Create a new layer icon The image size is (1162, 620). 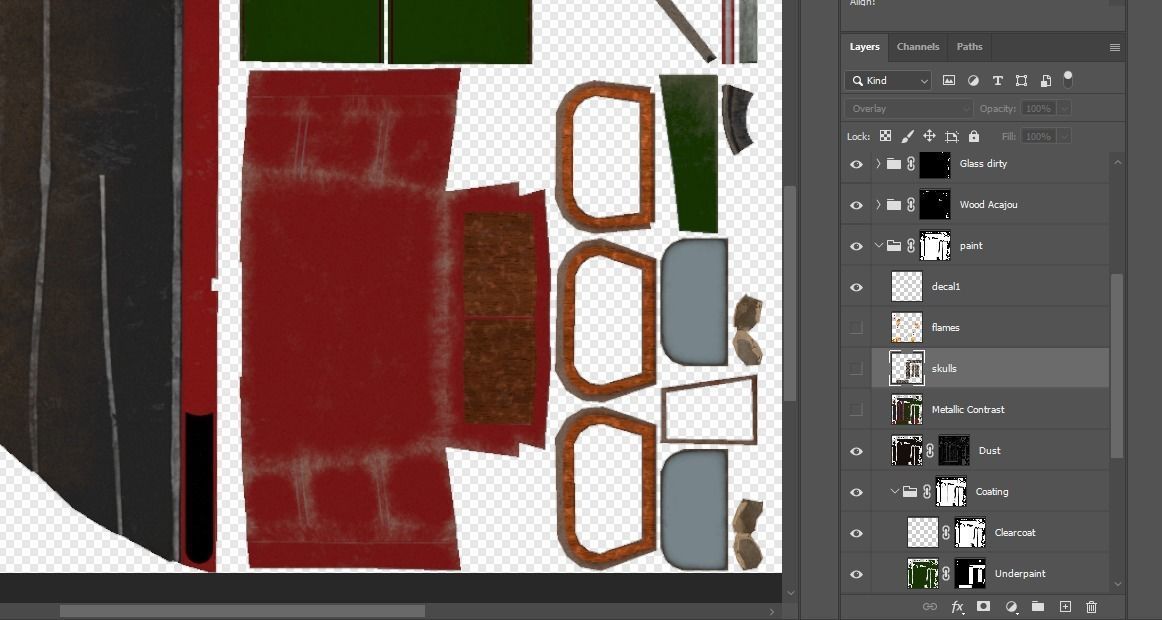click(1065, 607)
